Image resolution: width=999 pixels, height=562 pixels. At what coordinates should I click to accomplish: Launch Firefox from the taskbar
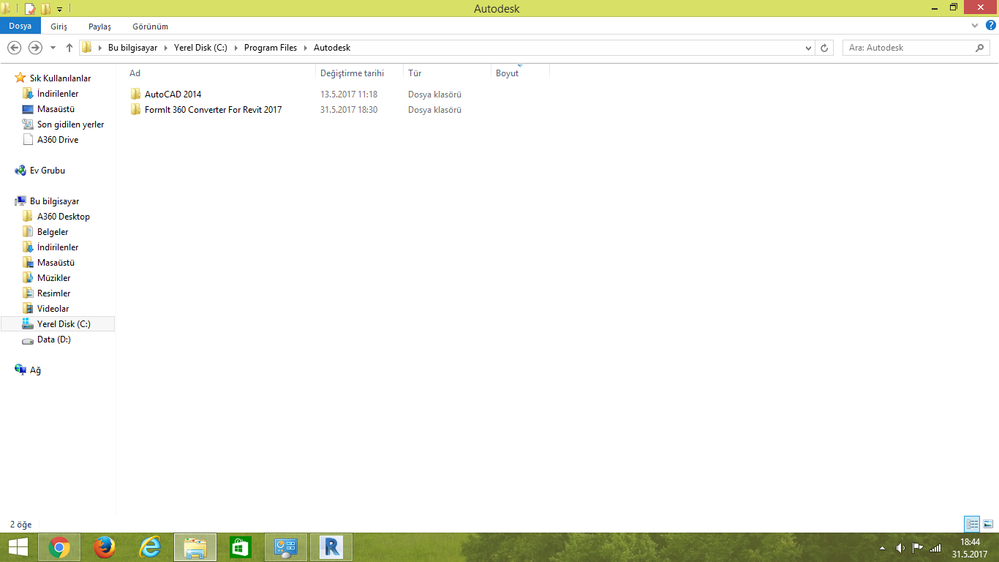pyautogui.click(x=104, y=547)
